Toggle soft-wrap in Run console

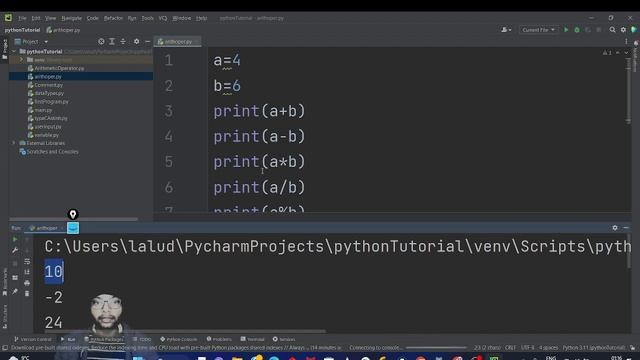tap(27, 261)
